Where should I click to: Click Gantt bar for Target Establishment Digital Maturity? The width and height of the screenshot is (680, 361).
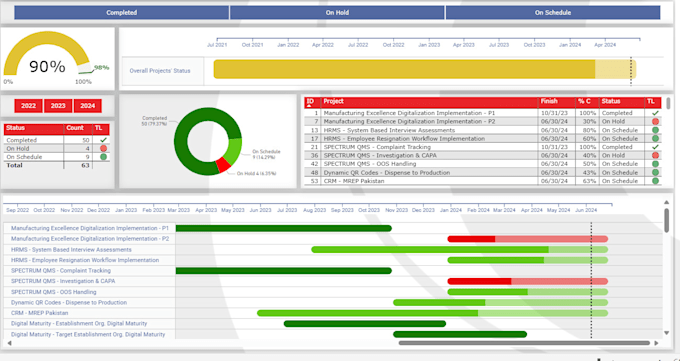(x=460, y=334)
